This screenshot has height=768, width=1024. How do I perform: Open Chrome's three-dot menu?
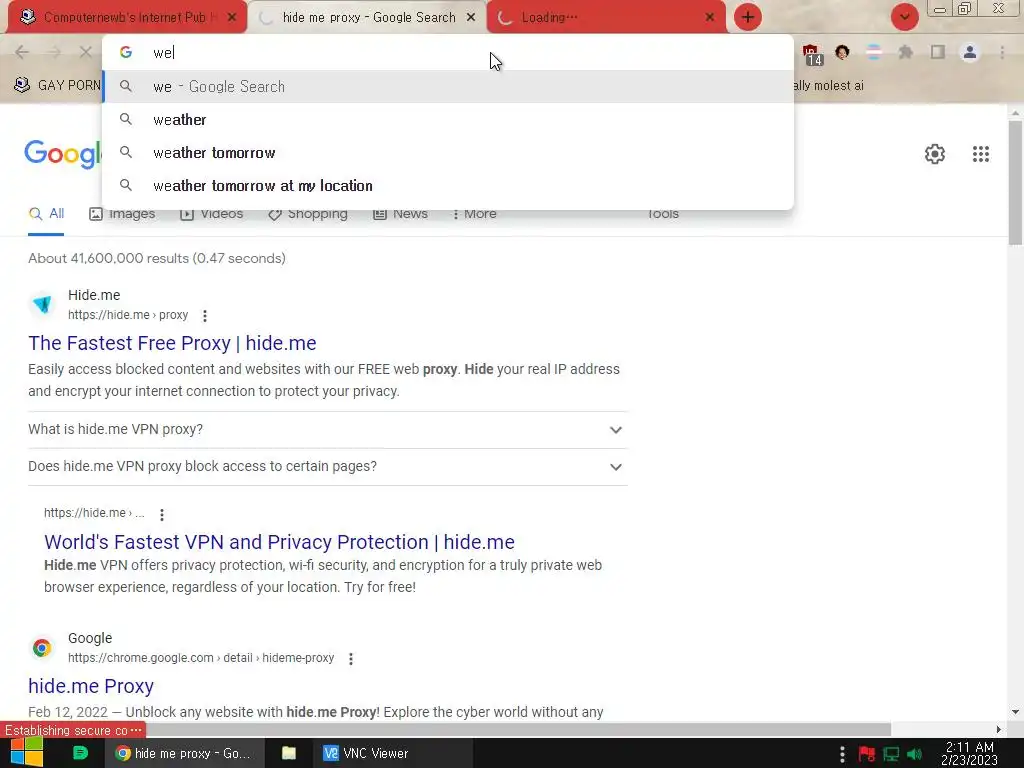point(1002,52)
